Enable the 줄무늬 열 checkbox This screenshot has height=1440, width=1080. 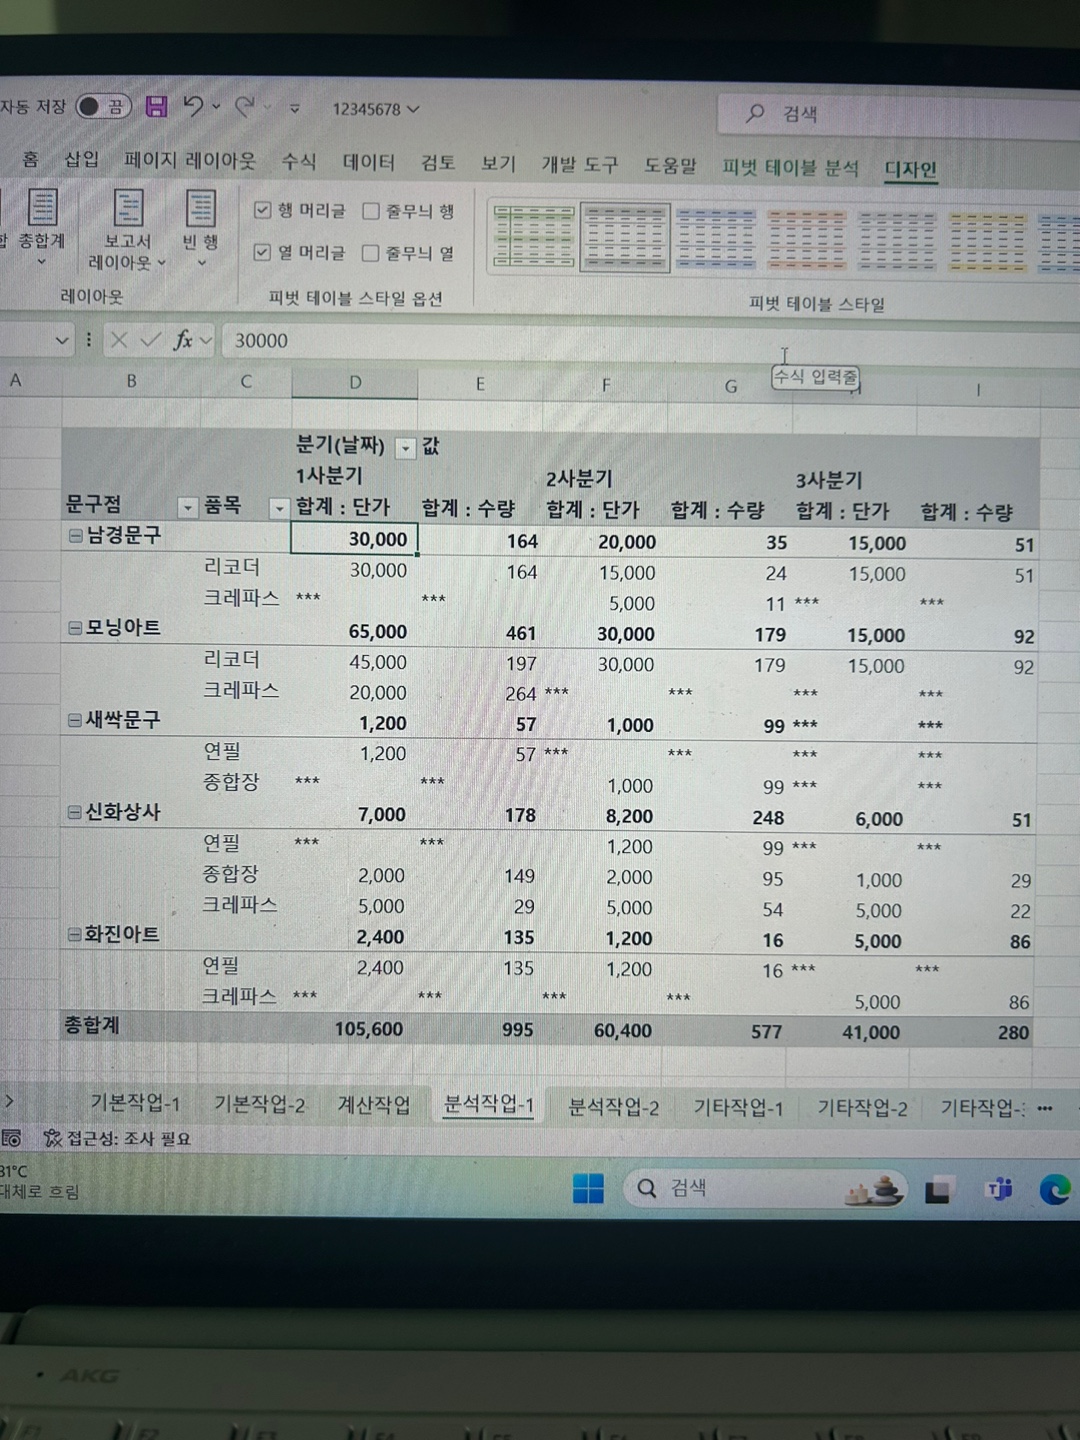coord(370,253)
